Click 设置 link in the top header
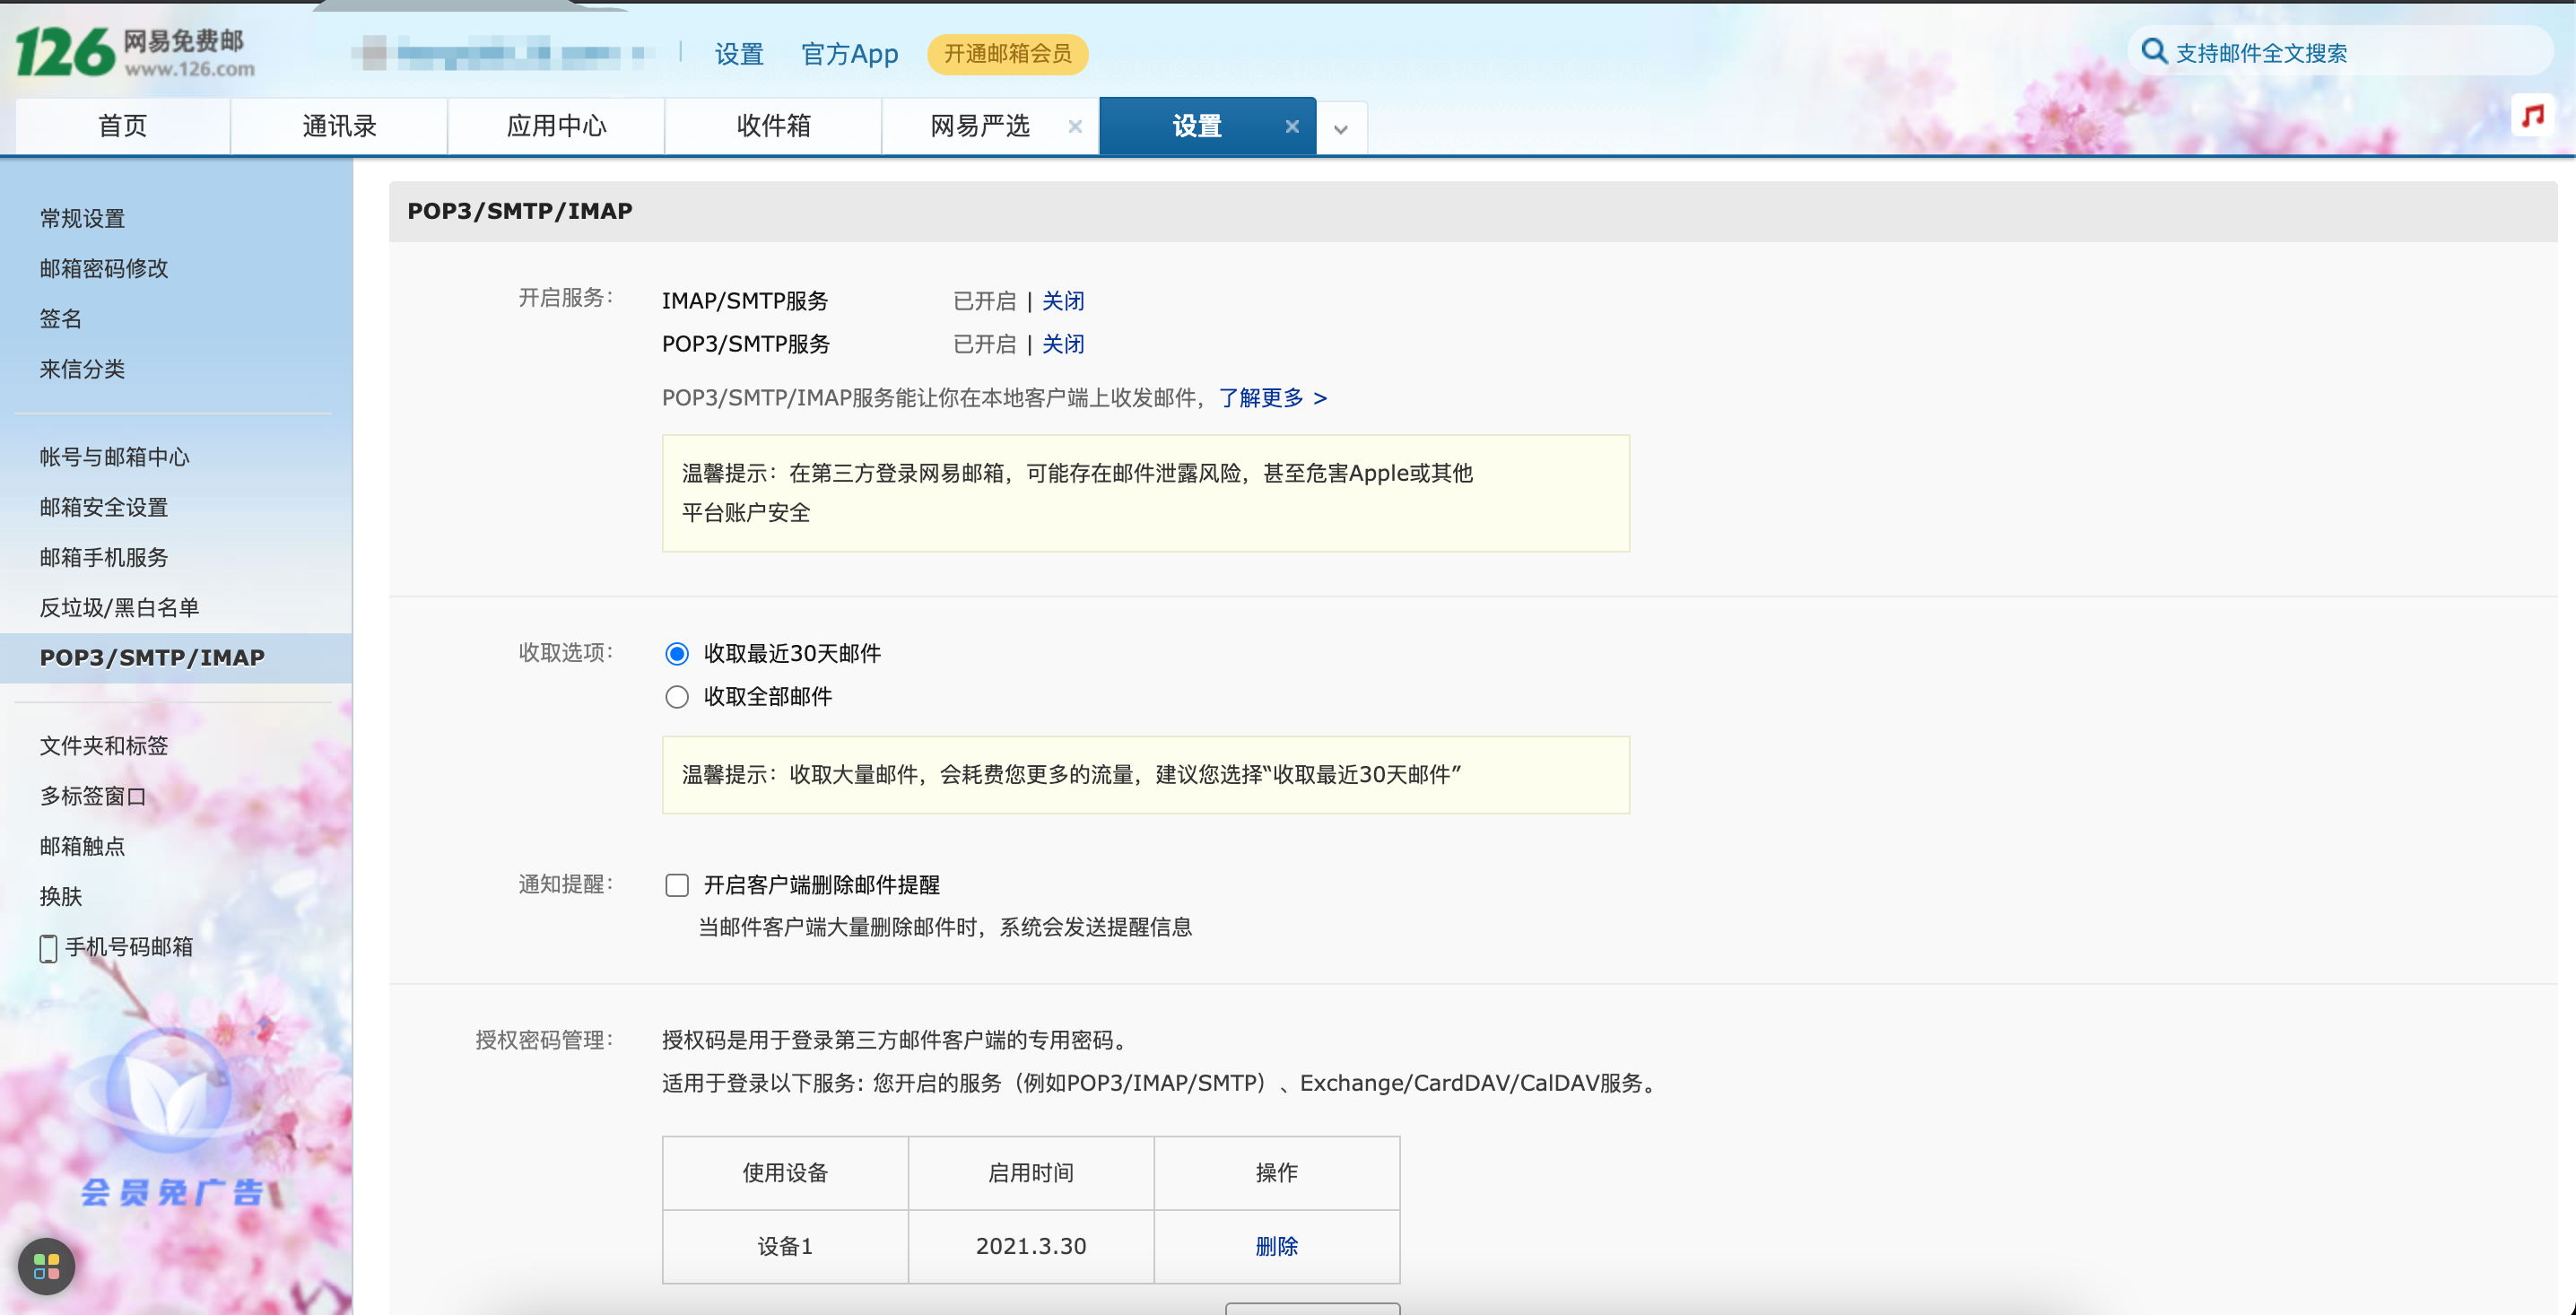 point(739,54)
